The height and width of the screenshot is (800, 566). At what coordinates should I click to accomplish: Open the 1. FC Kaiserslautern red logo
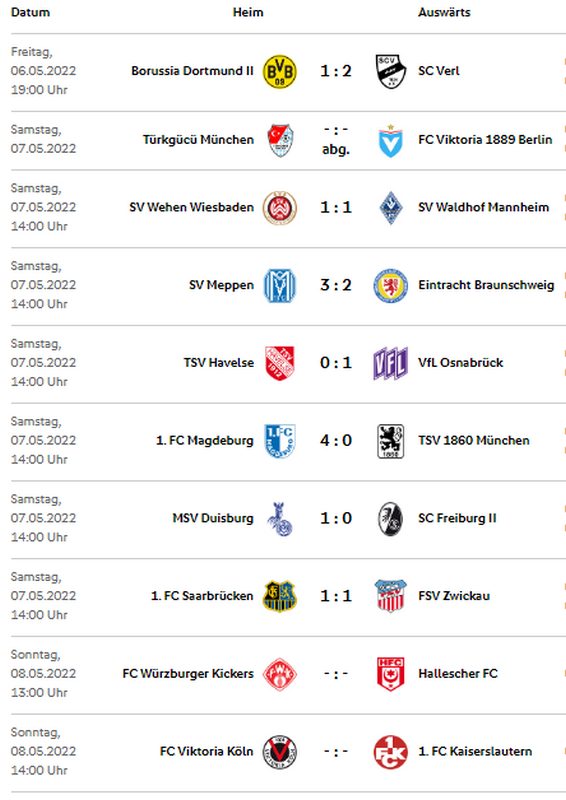click(x=390, y=752)
